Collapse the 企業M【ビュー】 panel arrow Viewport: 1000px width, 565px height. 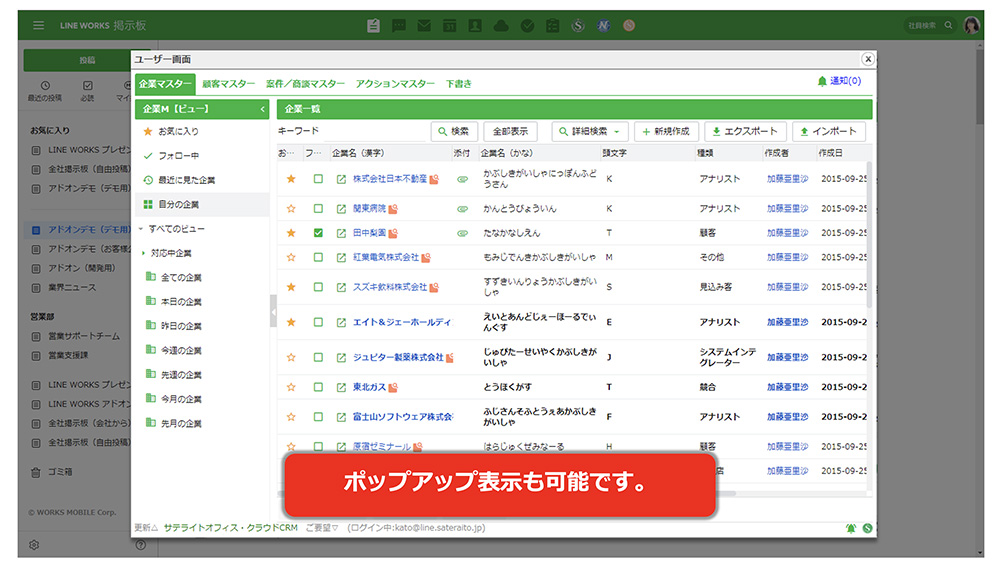click(262, 109)
